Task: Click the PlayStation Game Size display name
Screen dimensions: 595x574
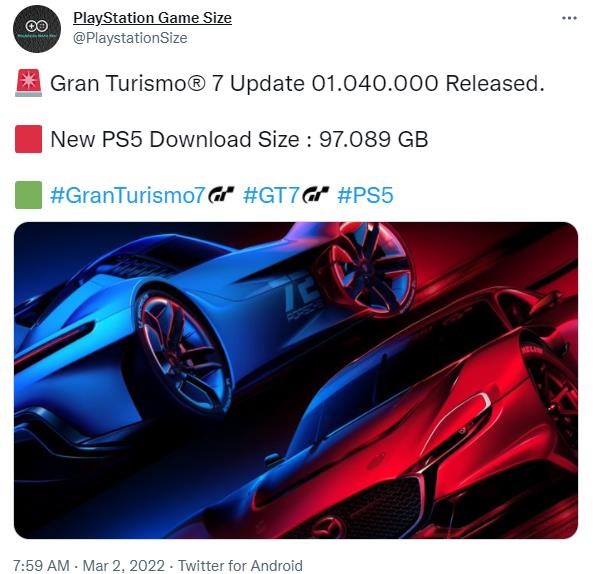Action: click(x=152, y=18)
